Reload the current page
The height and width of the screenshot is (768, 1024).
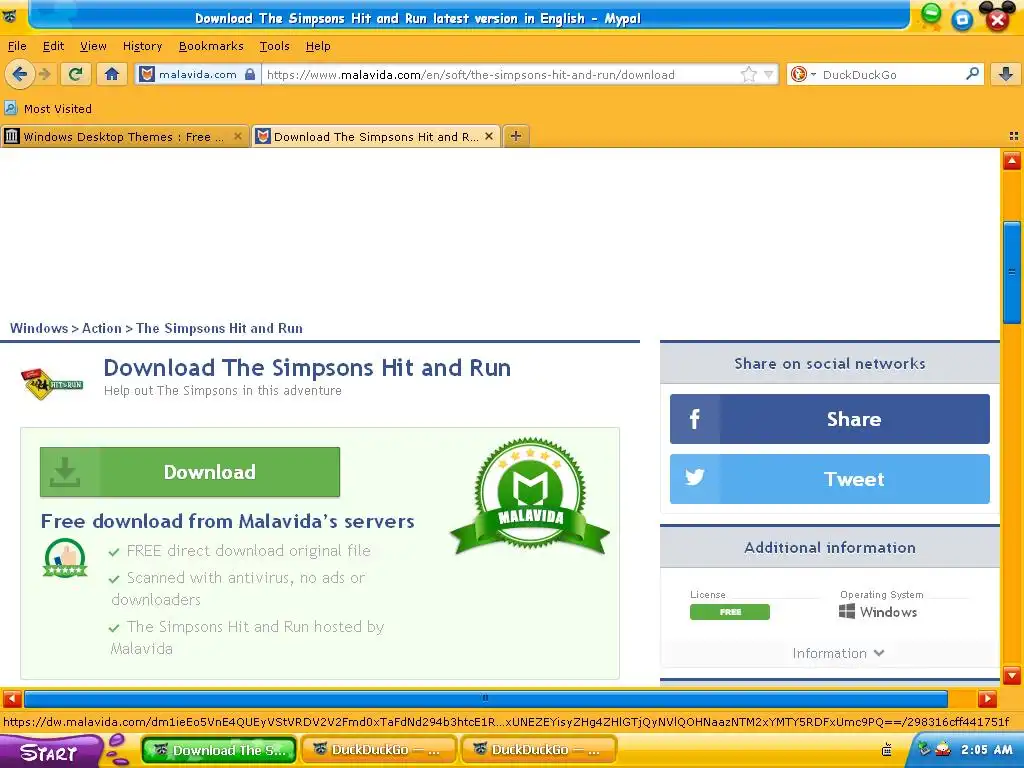point(76,74)
